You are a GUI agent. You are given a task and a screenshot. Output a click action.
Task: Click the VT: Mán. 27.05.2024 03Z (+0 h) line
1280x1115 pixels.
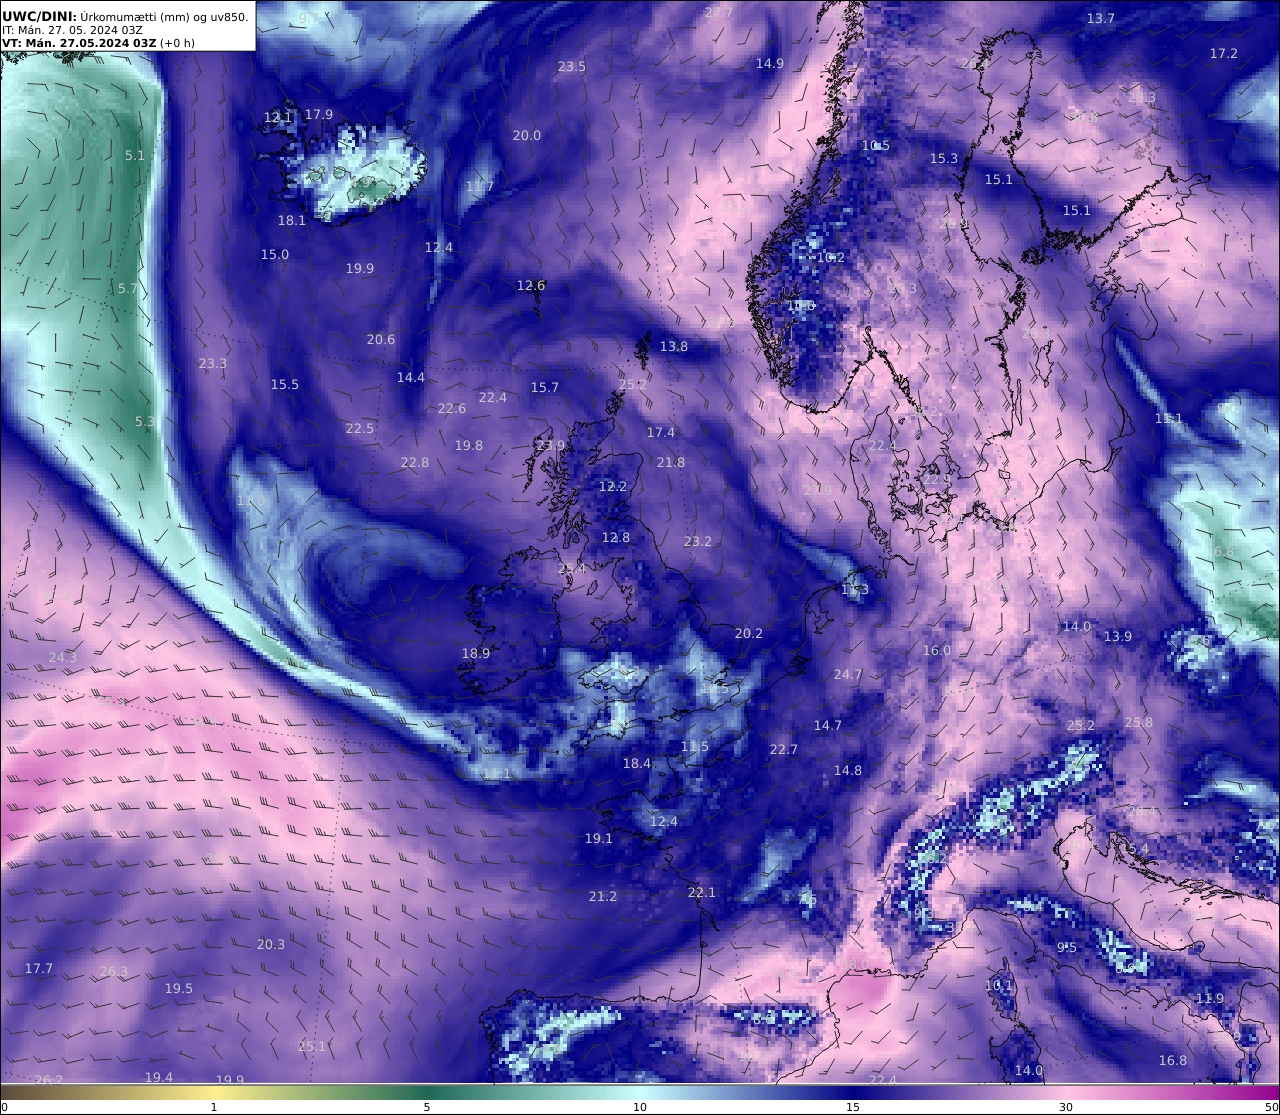99,43
